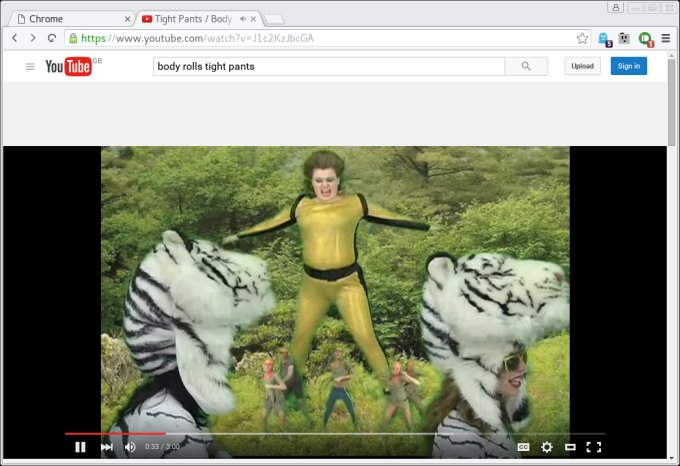Submit search with magnifier button
680x466 pixels.
pos(526,66)
